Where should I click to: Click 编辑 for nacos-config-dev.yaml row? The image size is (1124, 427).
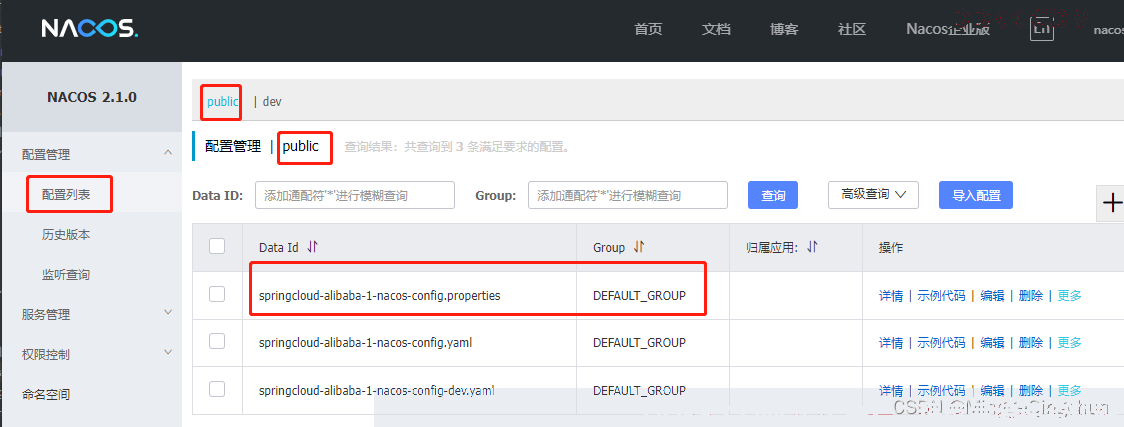pos(992,390)
